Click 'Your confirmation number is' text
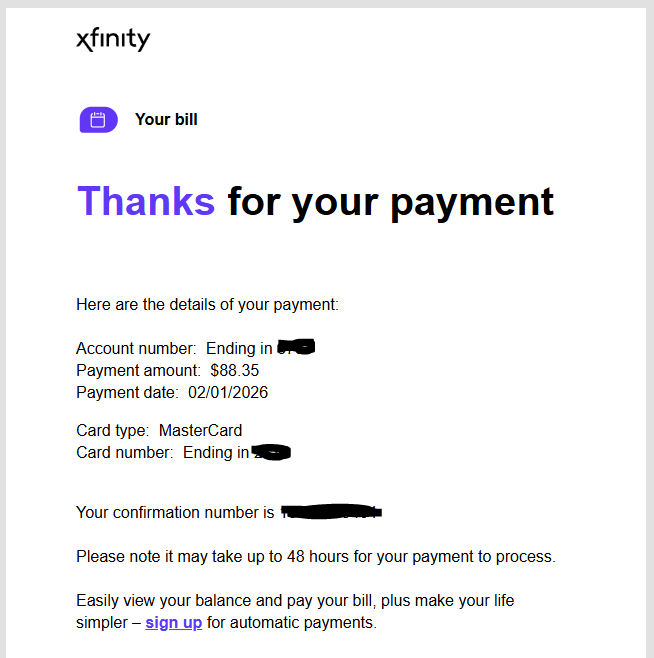 tap(174, 513)
